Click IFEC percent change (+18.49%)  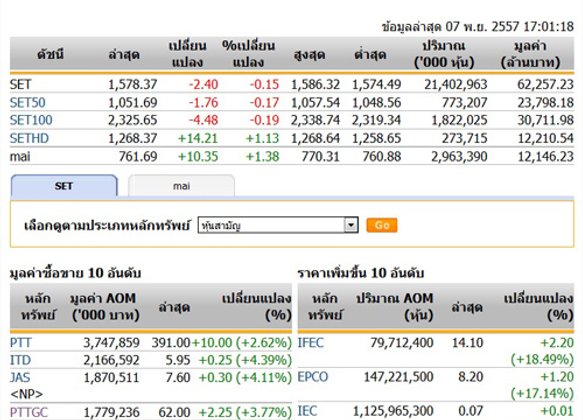click(x=542, y=359)
